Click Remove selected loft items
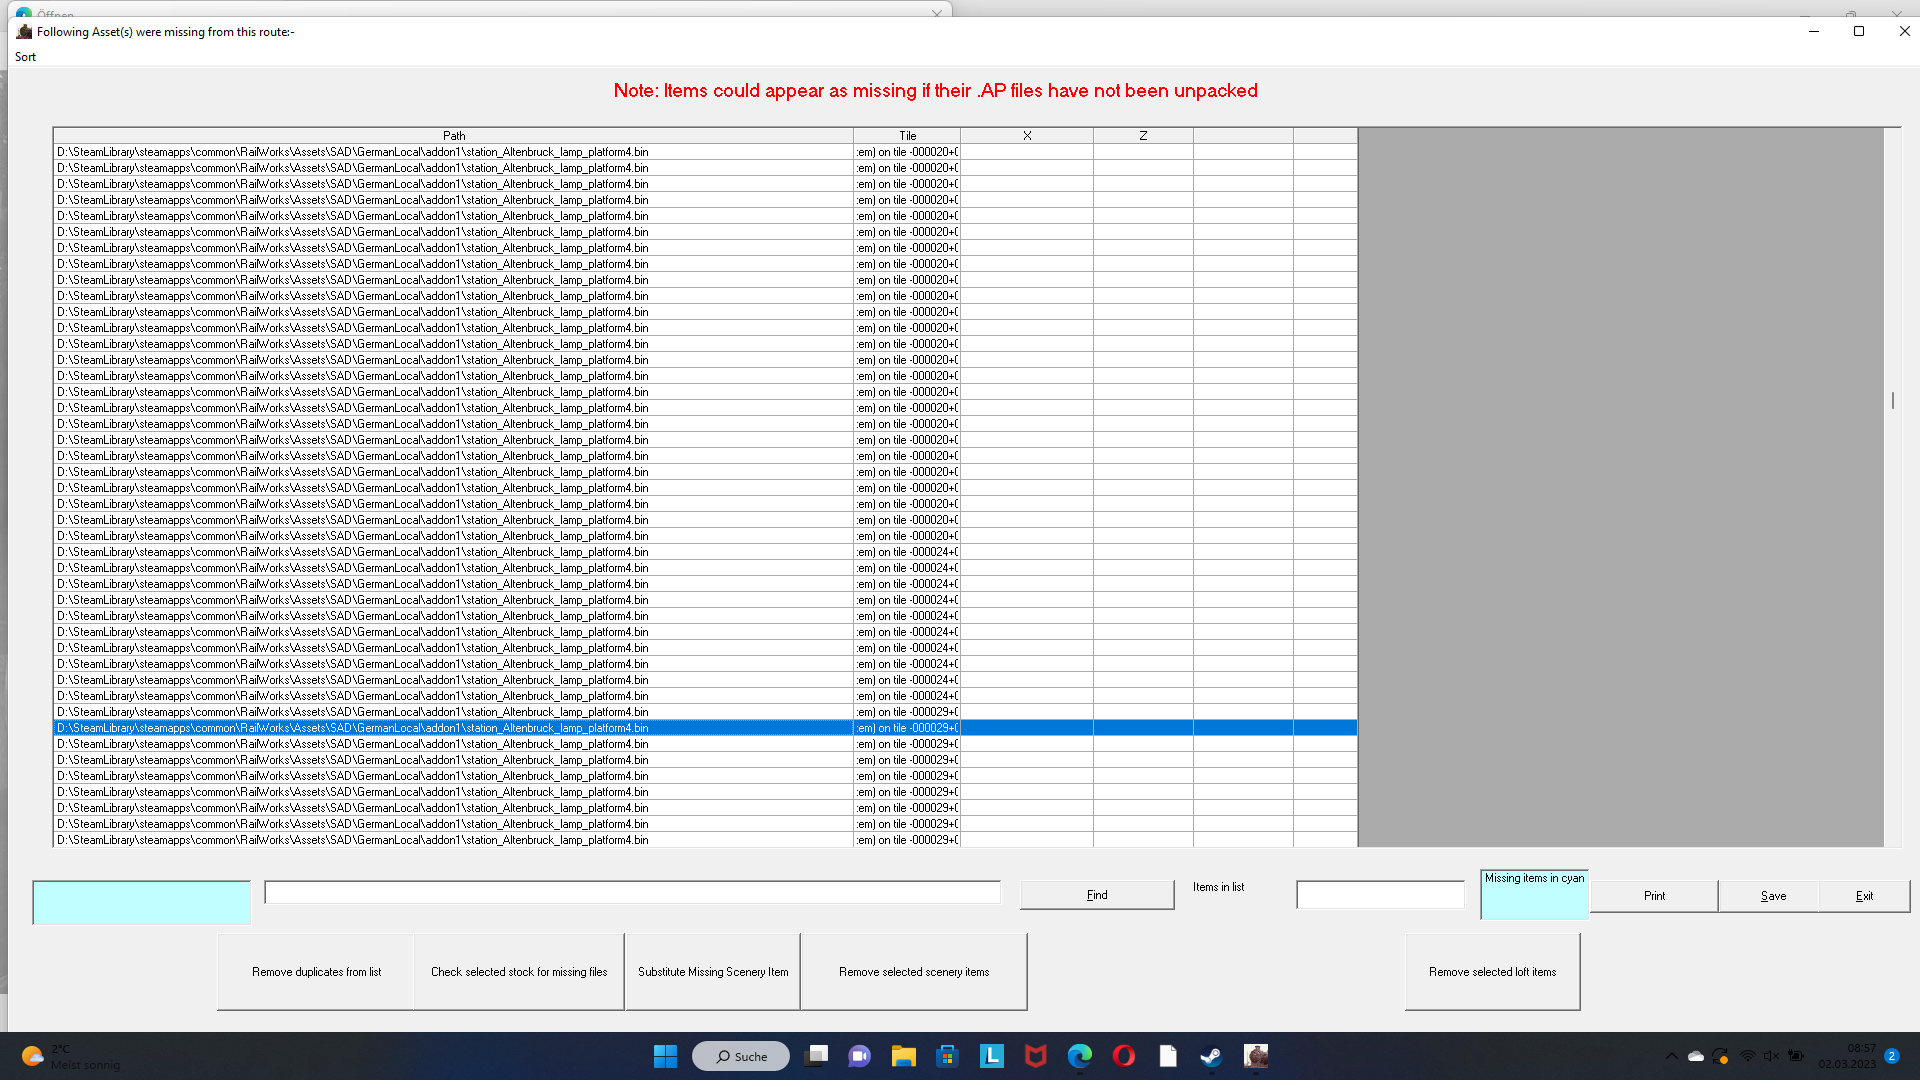Image resolution: width=1920 pixels, height=1080 pixels. coord(1492,972)
